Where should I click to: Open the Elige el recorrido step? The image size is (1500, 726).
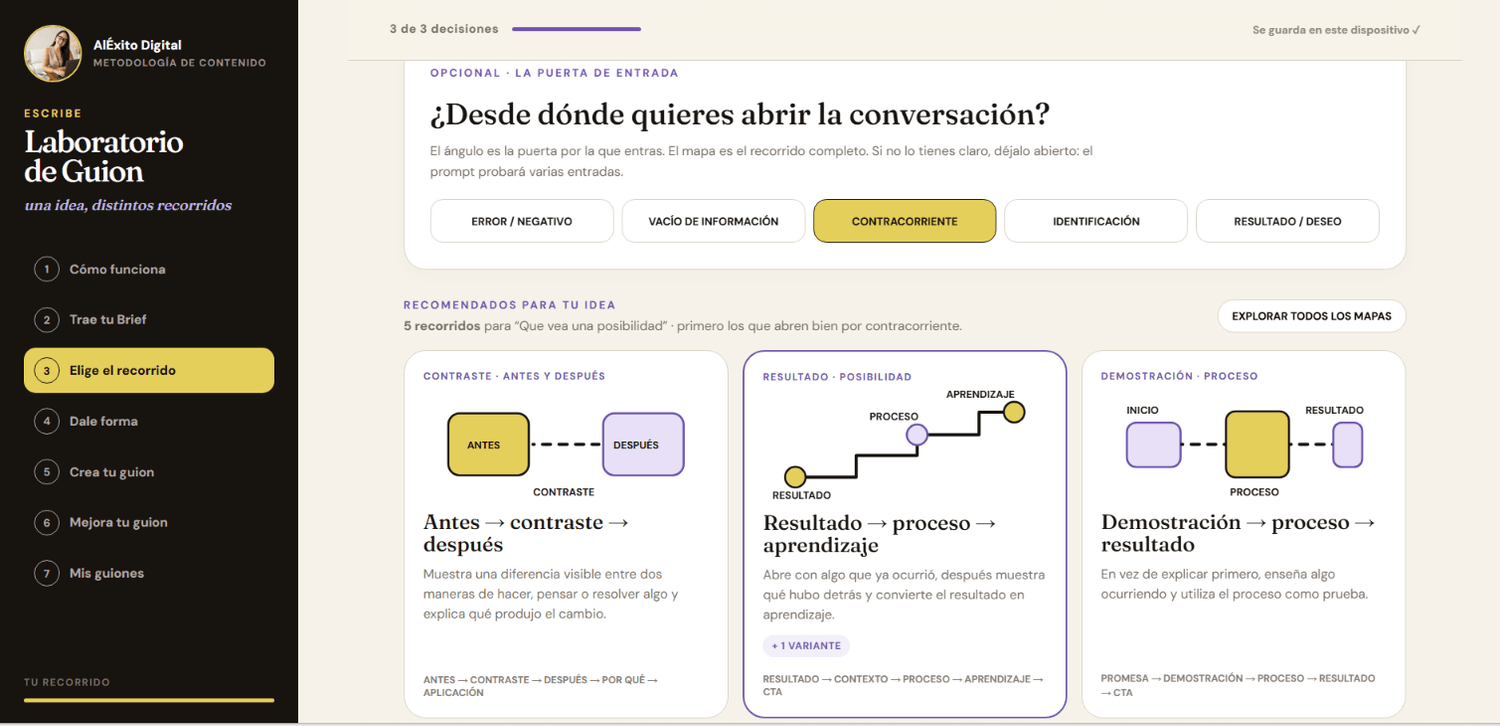click(x=149, y=370)
